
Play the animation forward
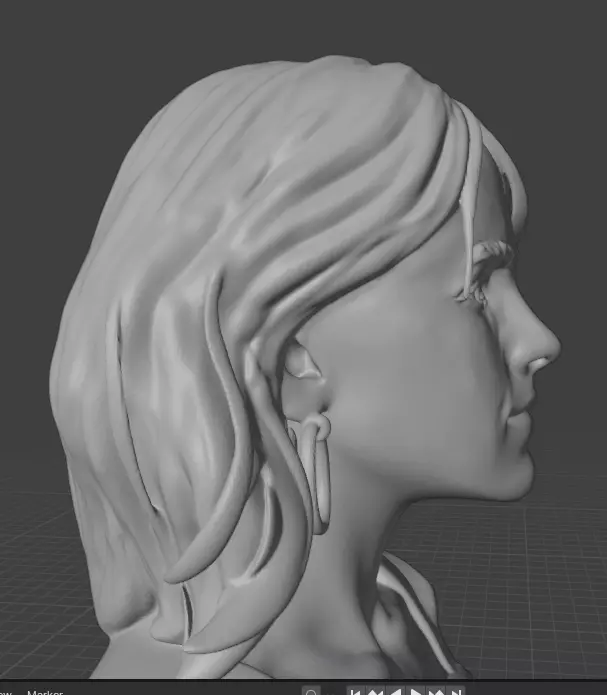415,691
